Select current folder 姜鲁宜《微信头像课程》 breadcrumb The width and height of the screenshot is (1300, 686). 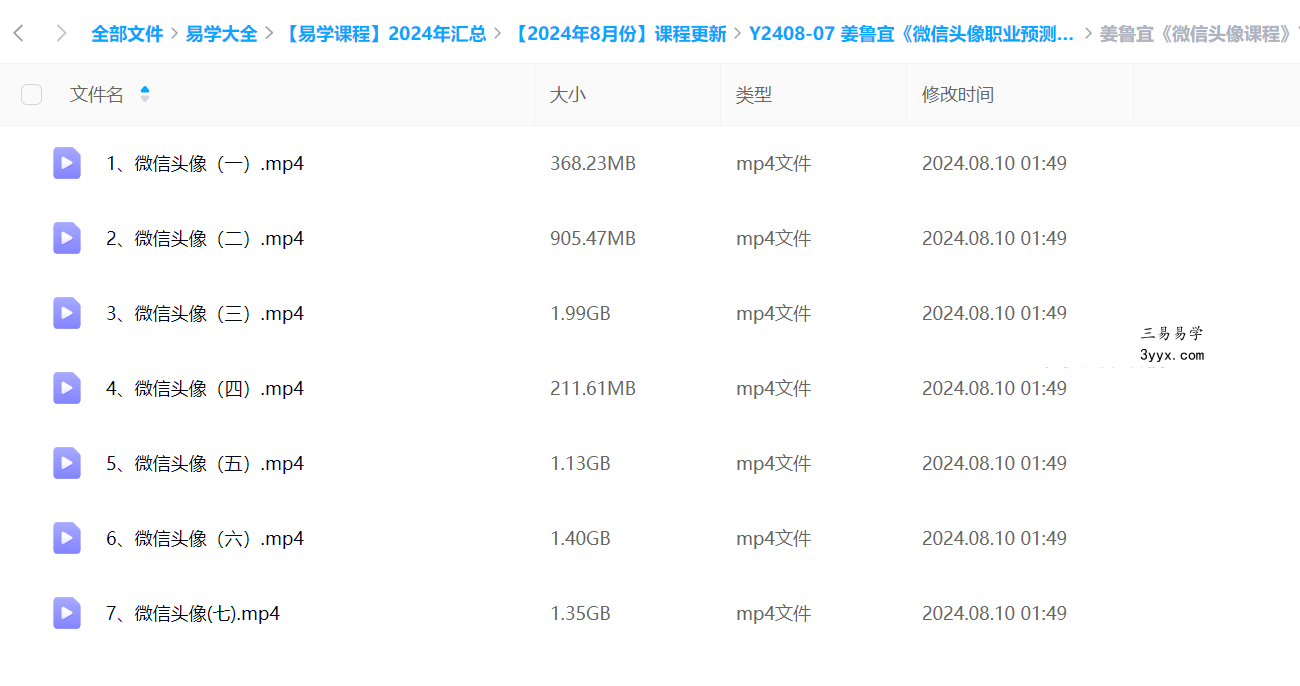[x=1196, y=34]
